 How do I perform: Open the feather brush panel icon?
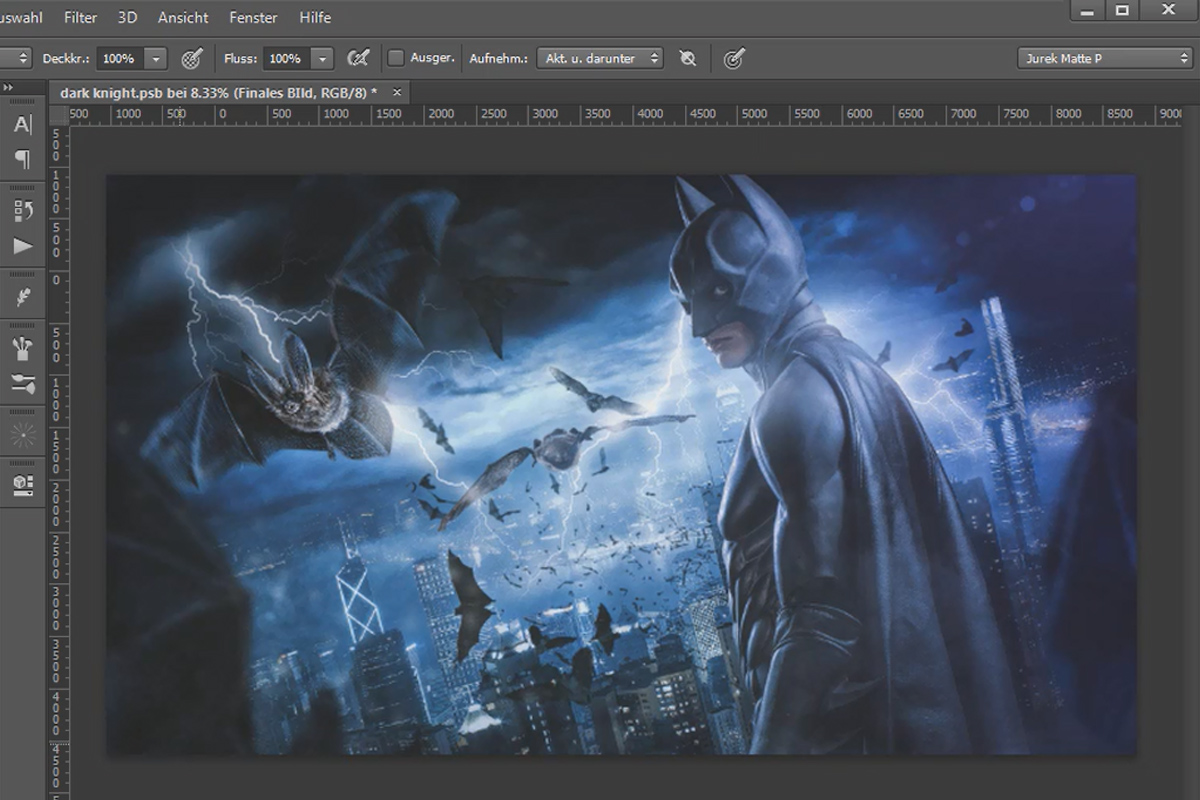click(x=23, y=297)
